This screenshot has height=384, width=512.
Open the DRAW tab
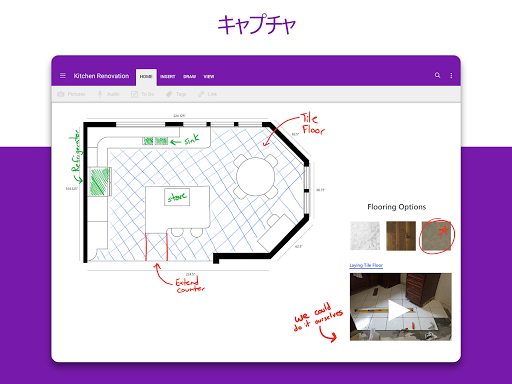[189, 77]
